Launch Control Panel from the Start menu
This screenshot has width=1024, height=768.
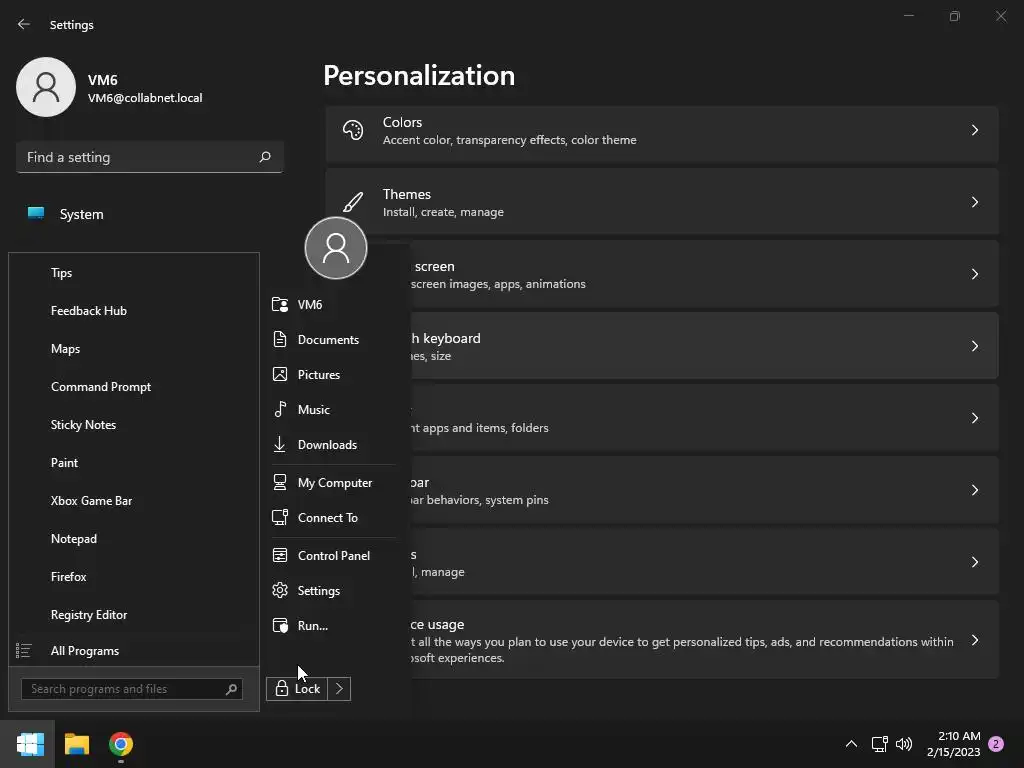coord(333,556)
